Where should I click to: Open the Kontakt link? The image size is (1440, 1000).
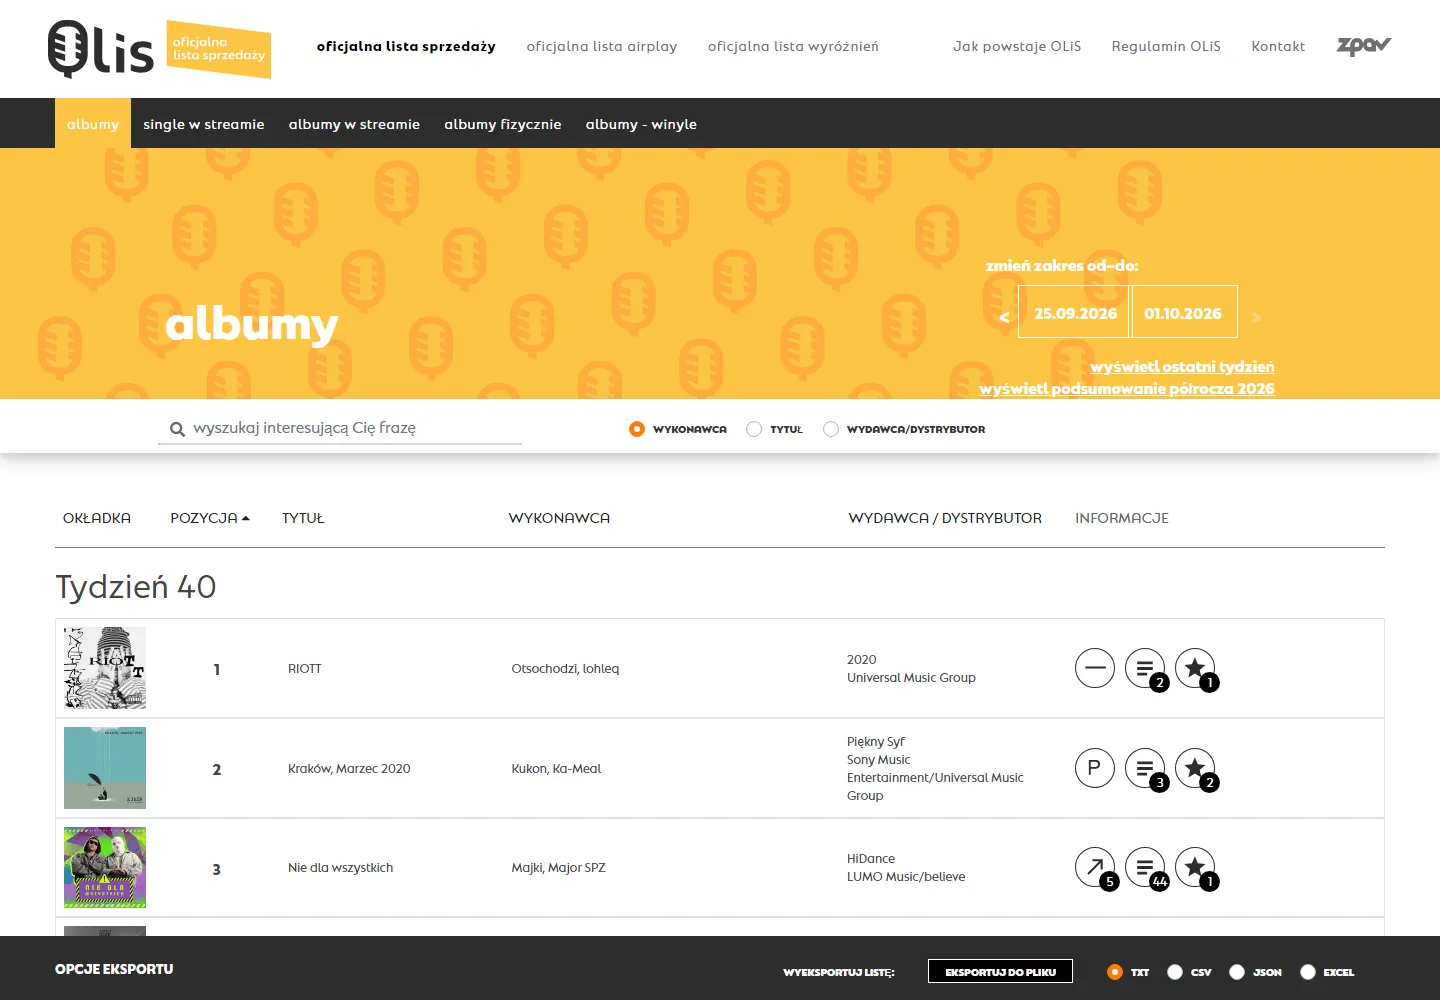coord(1278,46)
